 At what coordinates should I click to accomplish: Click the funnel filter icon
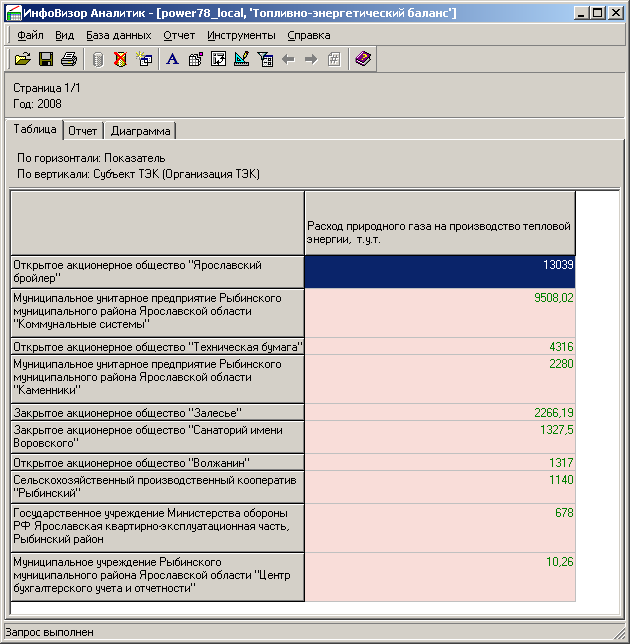(x=265, y=59)
